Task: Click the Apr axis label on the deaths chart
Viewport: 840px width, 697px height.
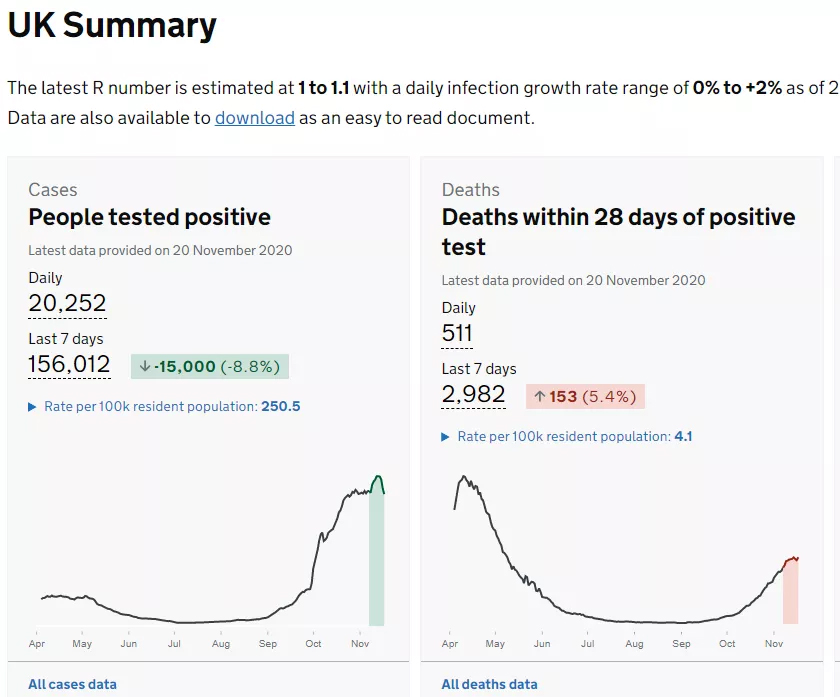Action: tap(450, 643)
